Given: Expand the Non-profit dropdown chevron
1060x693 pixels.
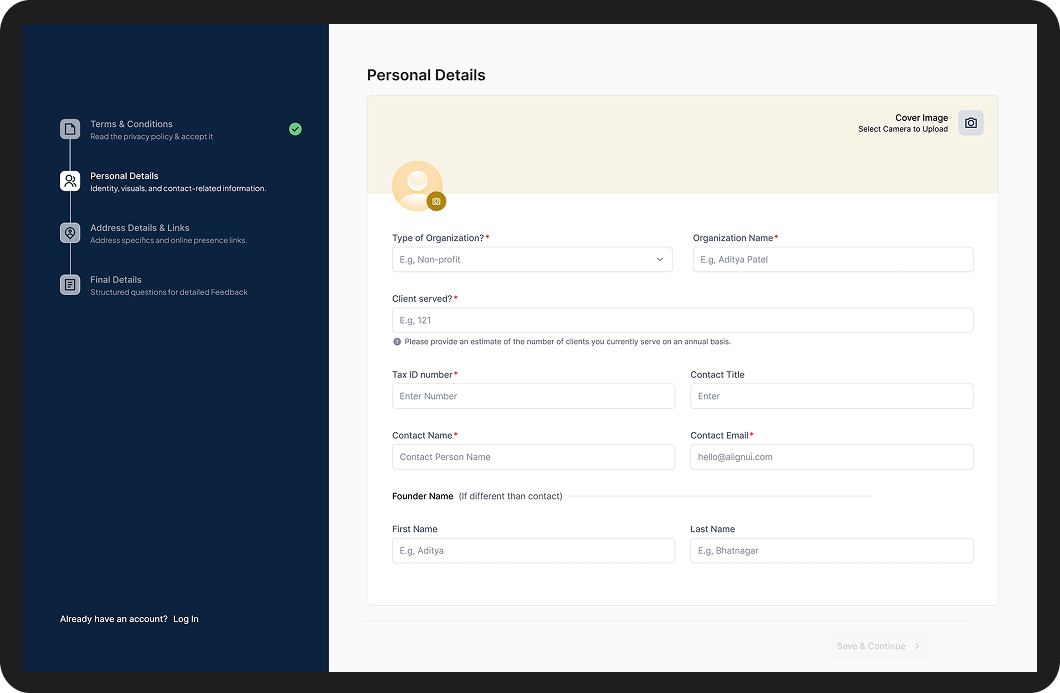Looking at the screenshot, I should tap(660, 260).
